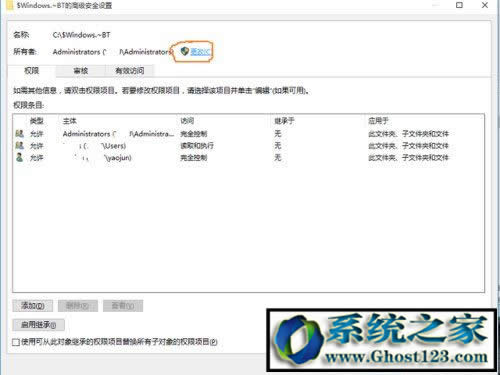The image size is (500, 375).
Task: Open the 审核 tab
Action: point(80,71)
